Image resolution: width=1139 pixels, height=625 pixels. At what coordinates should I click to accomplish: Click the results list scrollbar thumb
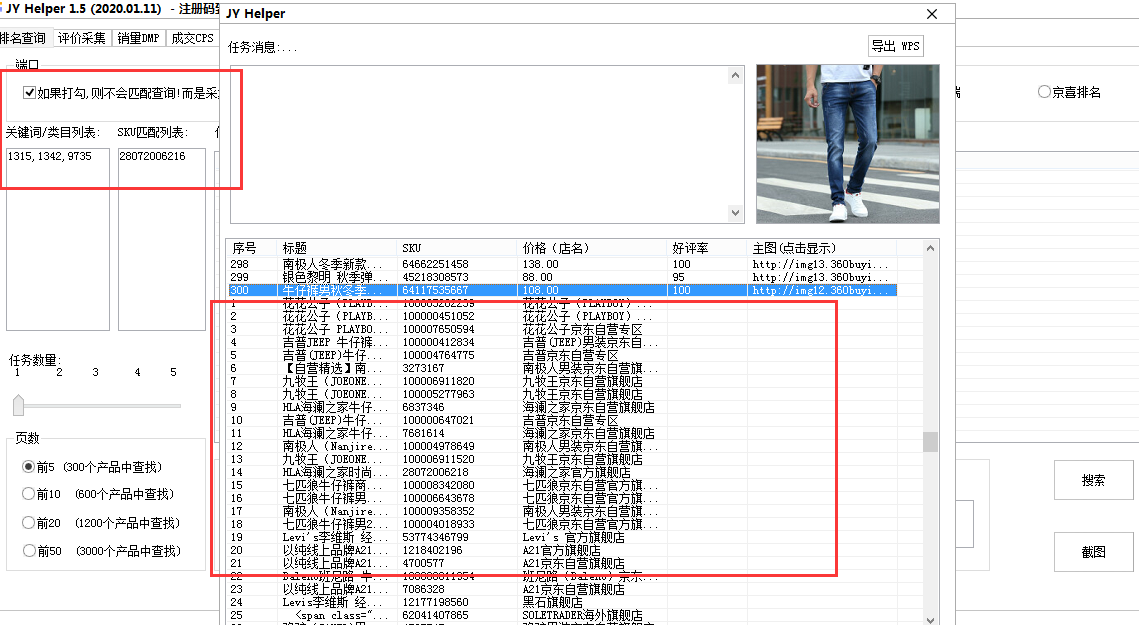coord(931,442)
